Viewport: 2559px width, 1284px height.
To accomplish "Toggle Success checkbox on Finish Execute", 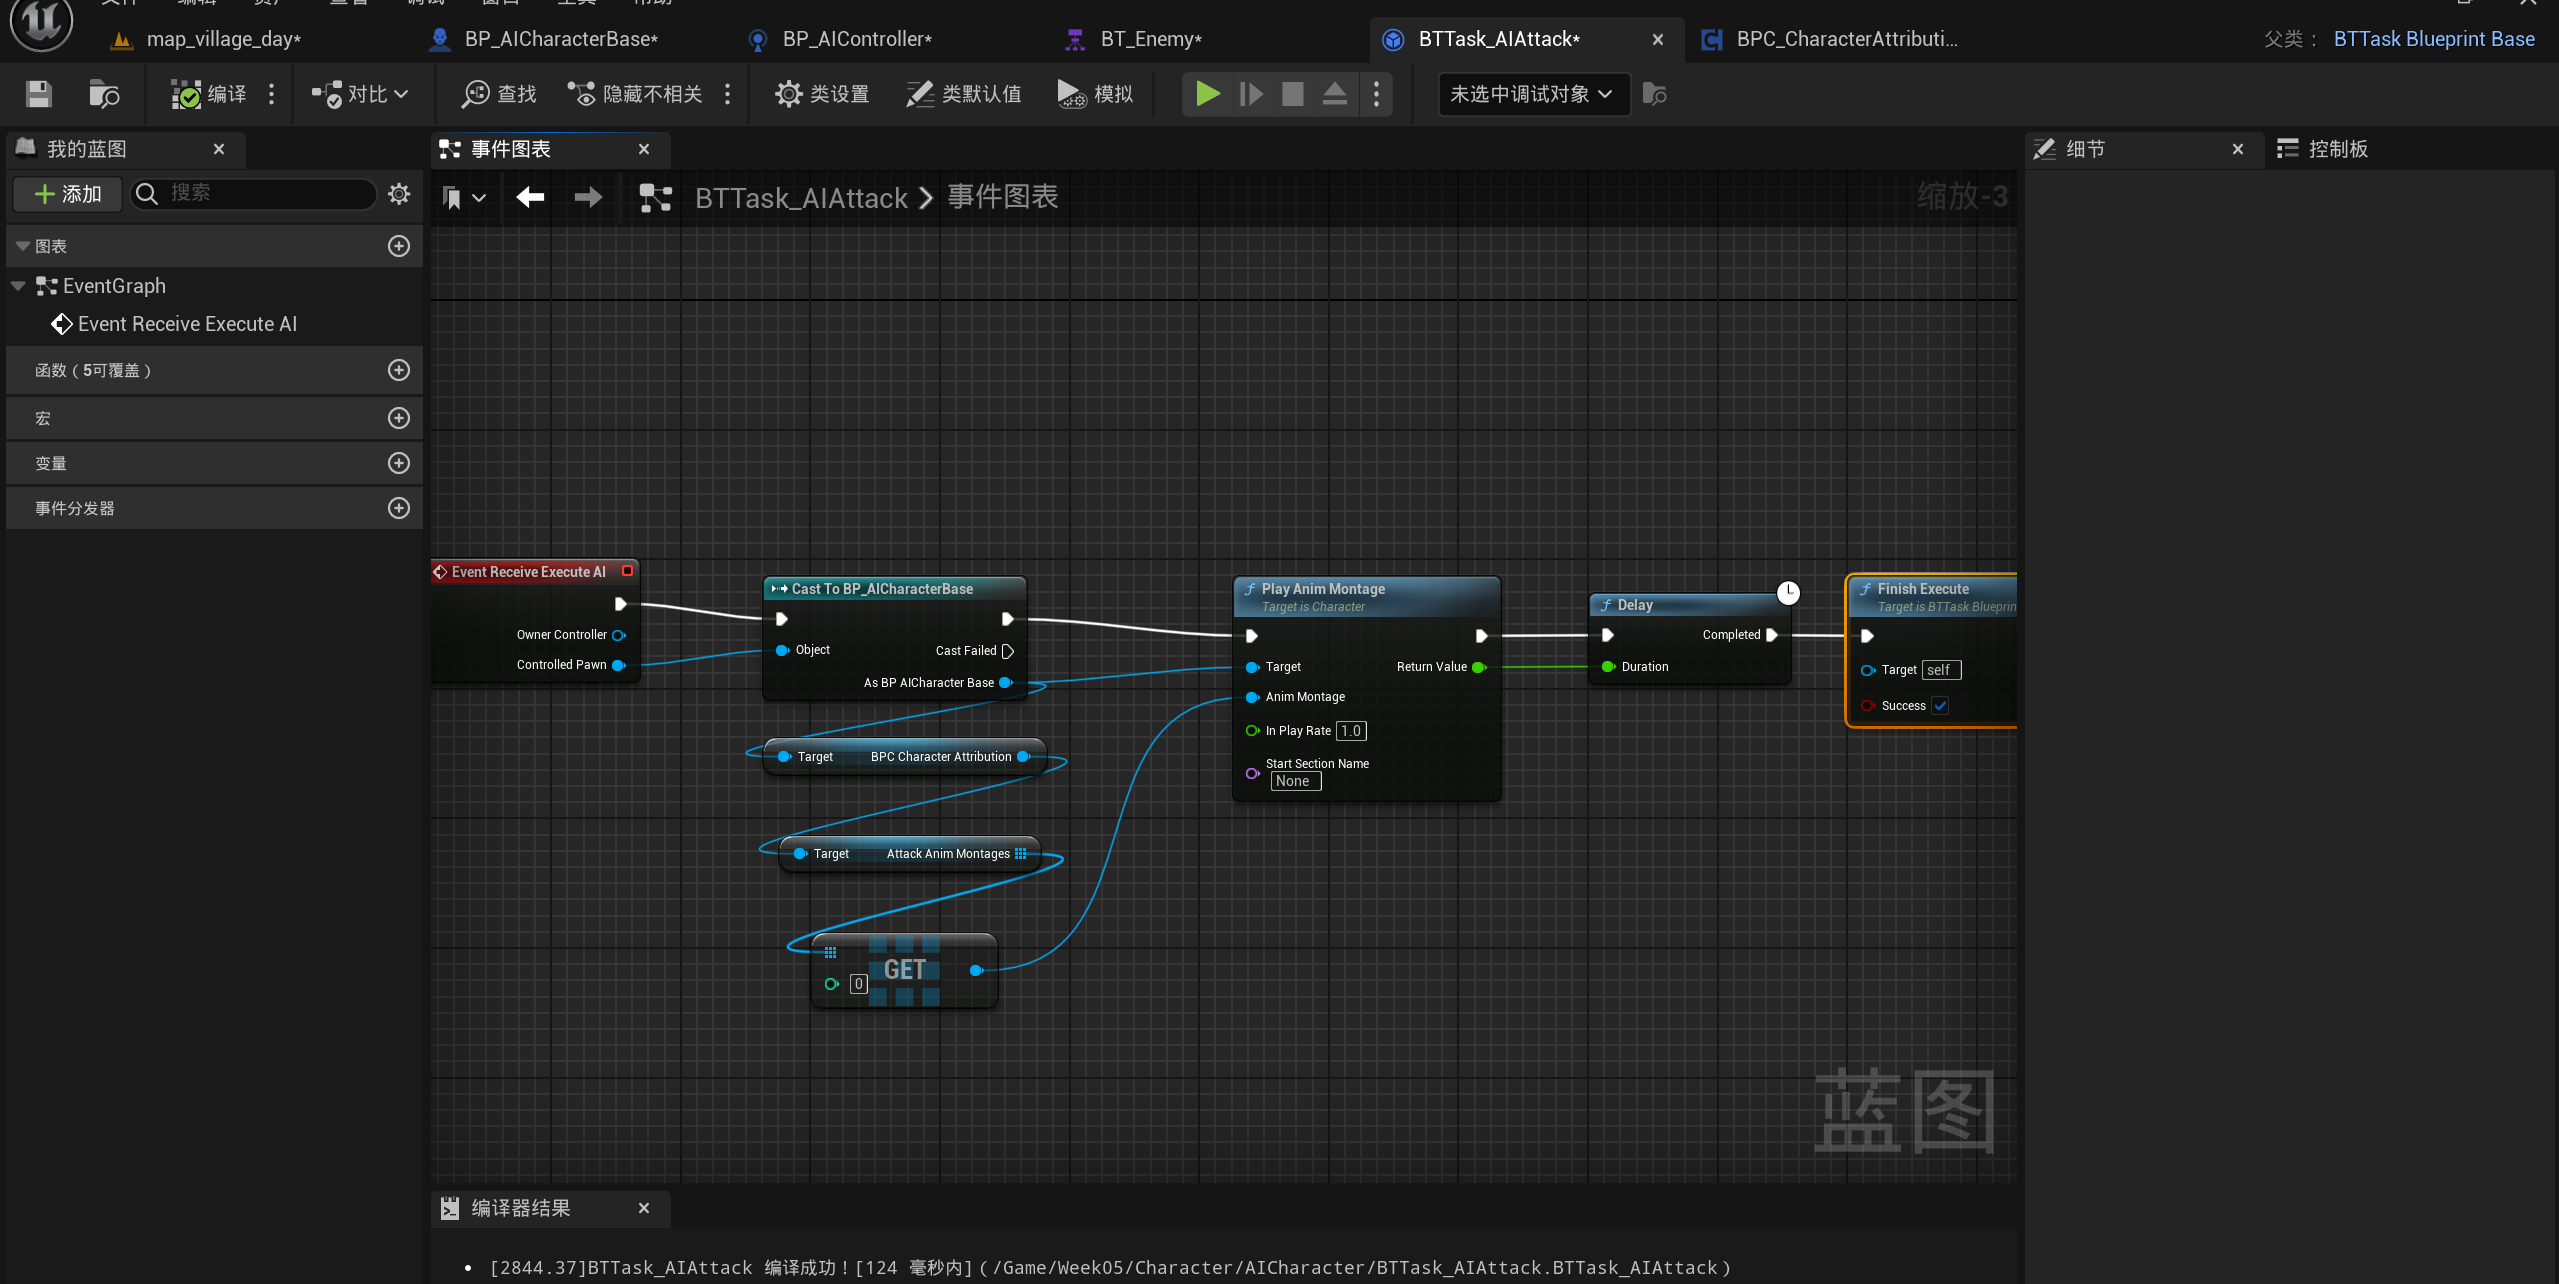I will point(1940,706).
